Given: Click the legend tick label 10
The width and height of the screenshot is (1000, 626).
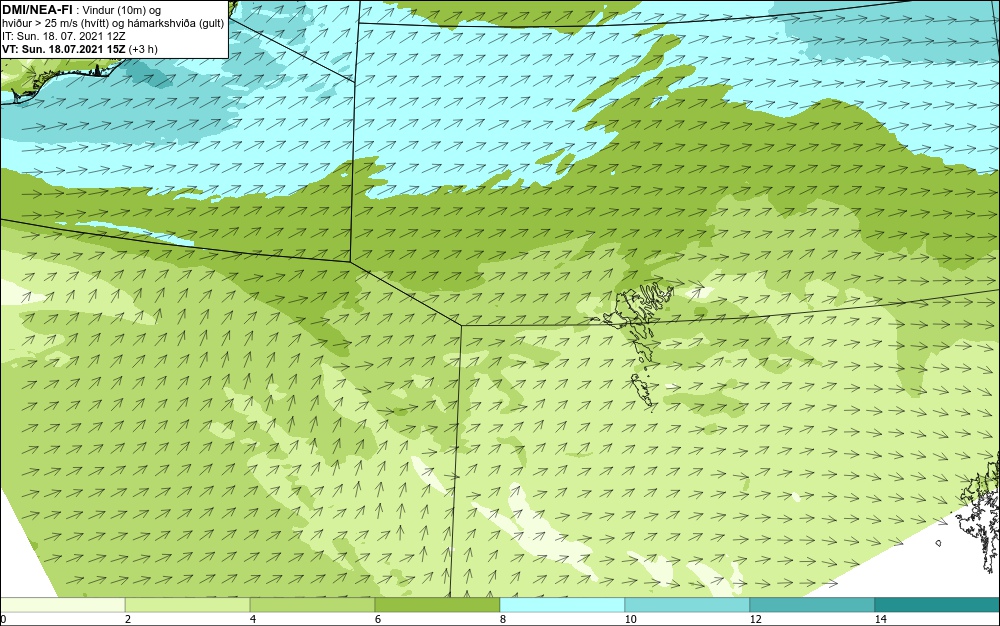Looking at the screenshot, I should [631, 619].
